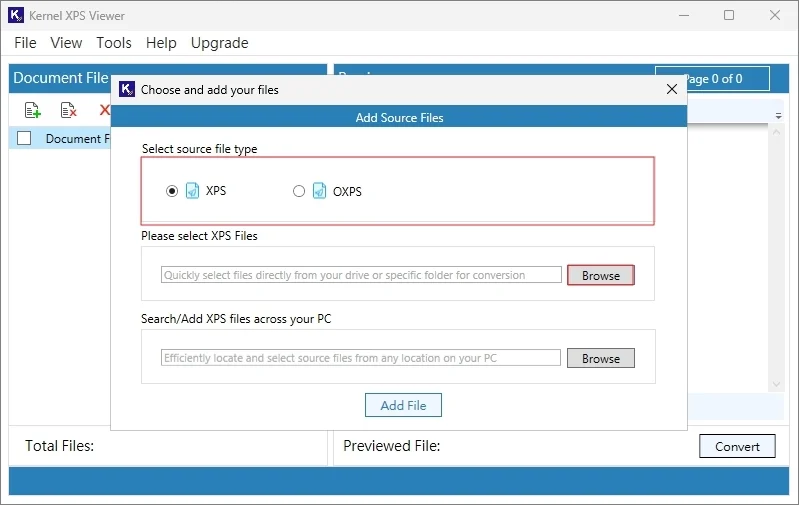The width and height of the screenshot is (799, 505).
Task: Click Browse next to select XPS files field
Action: (x=601, y=275)
